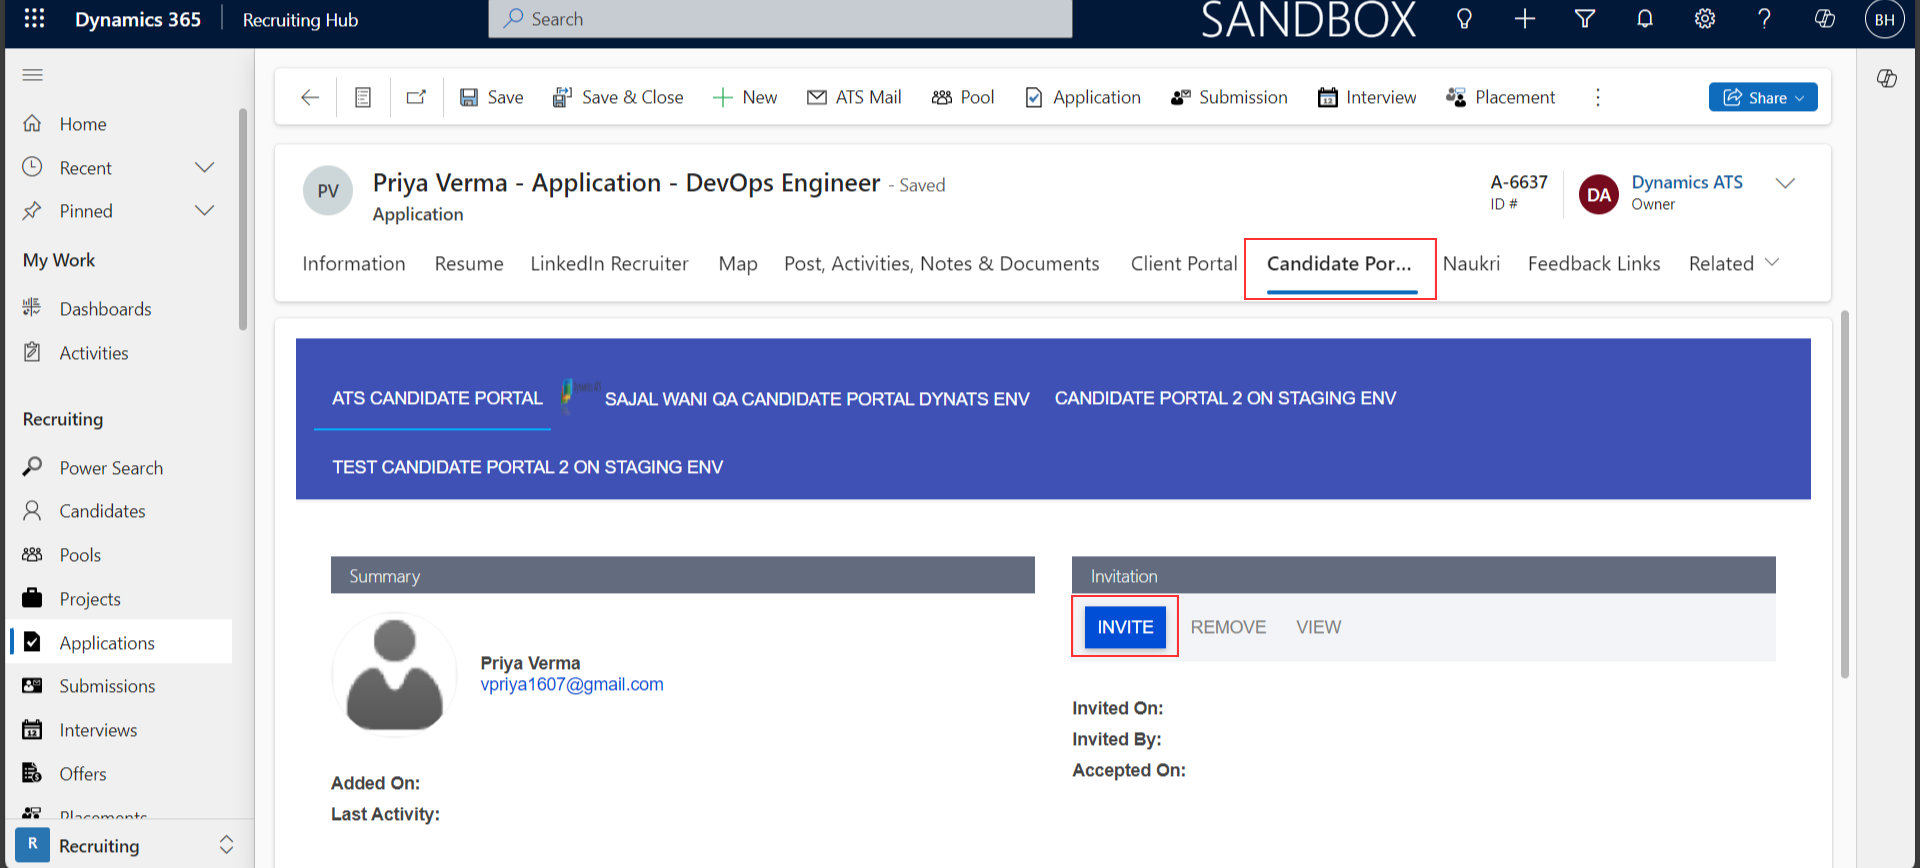Switch to the Resume tab

469,263
